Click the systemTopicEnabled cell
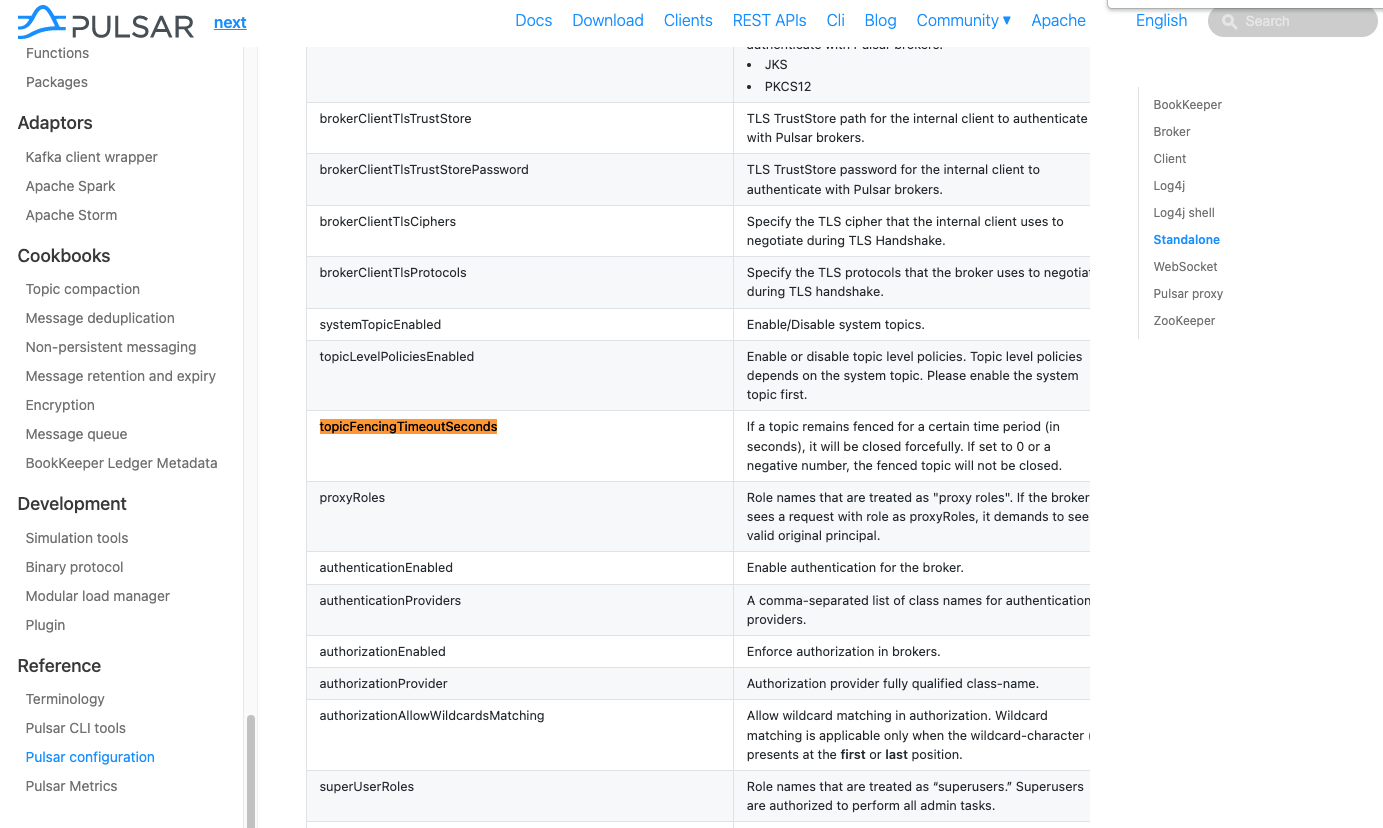Image resolution: width=1383 pixels, height=828 pixels. click(x=520, y=324)
